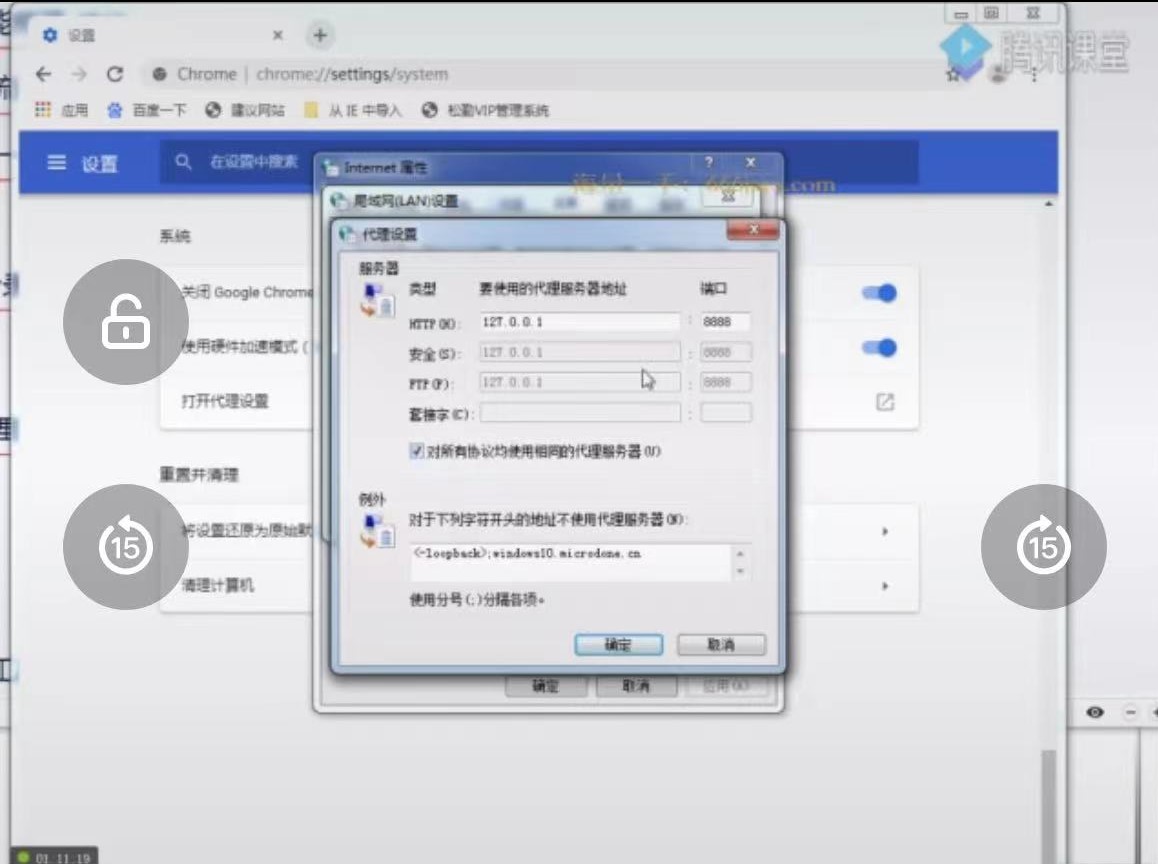Viewport: 1158px width, 864px height.
Task: Expand the 清理计算机 row arrow
Action: [x=885, y=586]
